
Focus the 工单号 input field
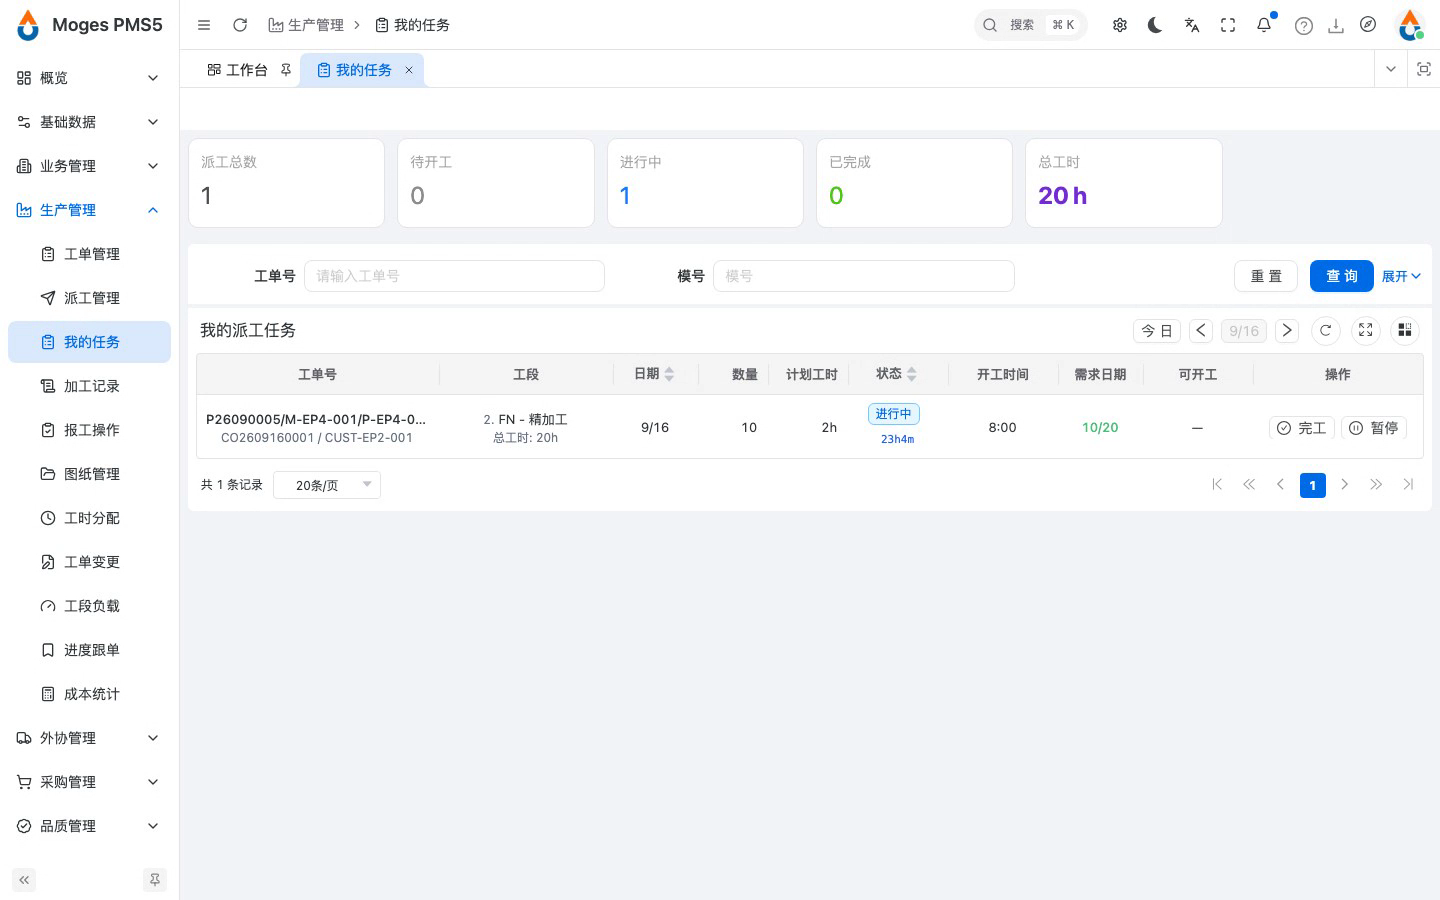[454, 276]
